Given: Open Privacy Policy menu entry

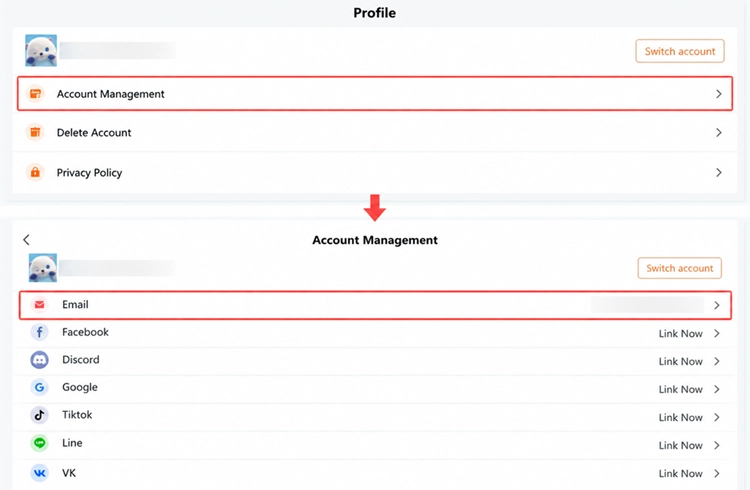Looking at the screenshot, I should click(x=375, y=172).
